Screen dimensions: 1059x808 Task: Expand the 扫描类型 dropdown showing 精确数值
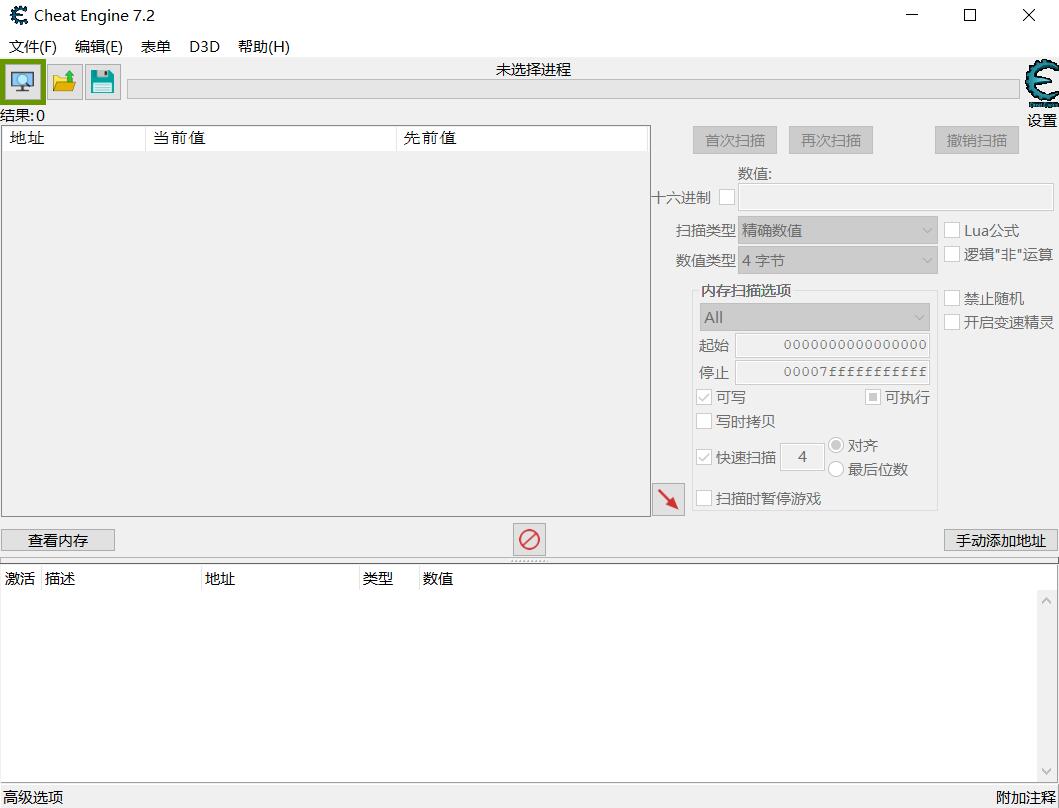point(837,230)
